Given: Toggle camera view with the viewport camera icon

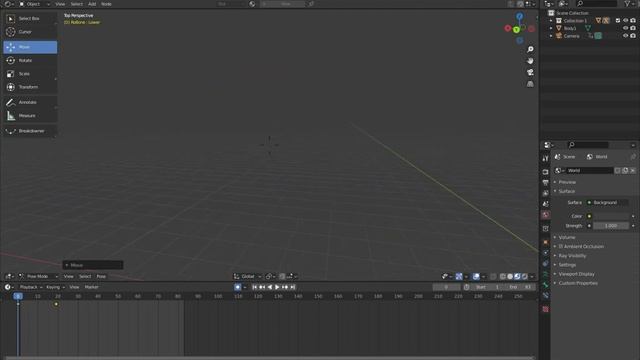Looking at the screenshot, I should [x=530, y=72].
